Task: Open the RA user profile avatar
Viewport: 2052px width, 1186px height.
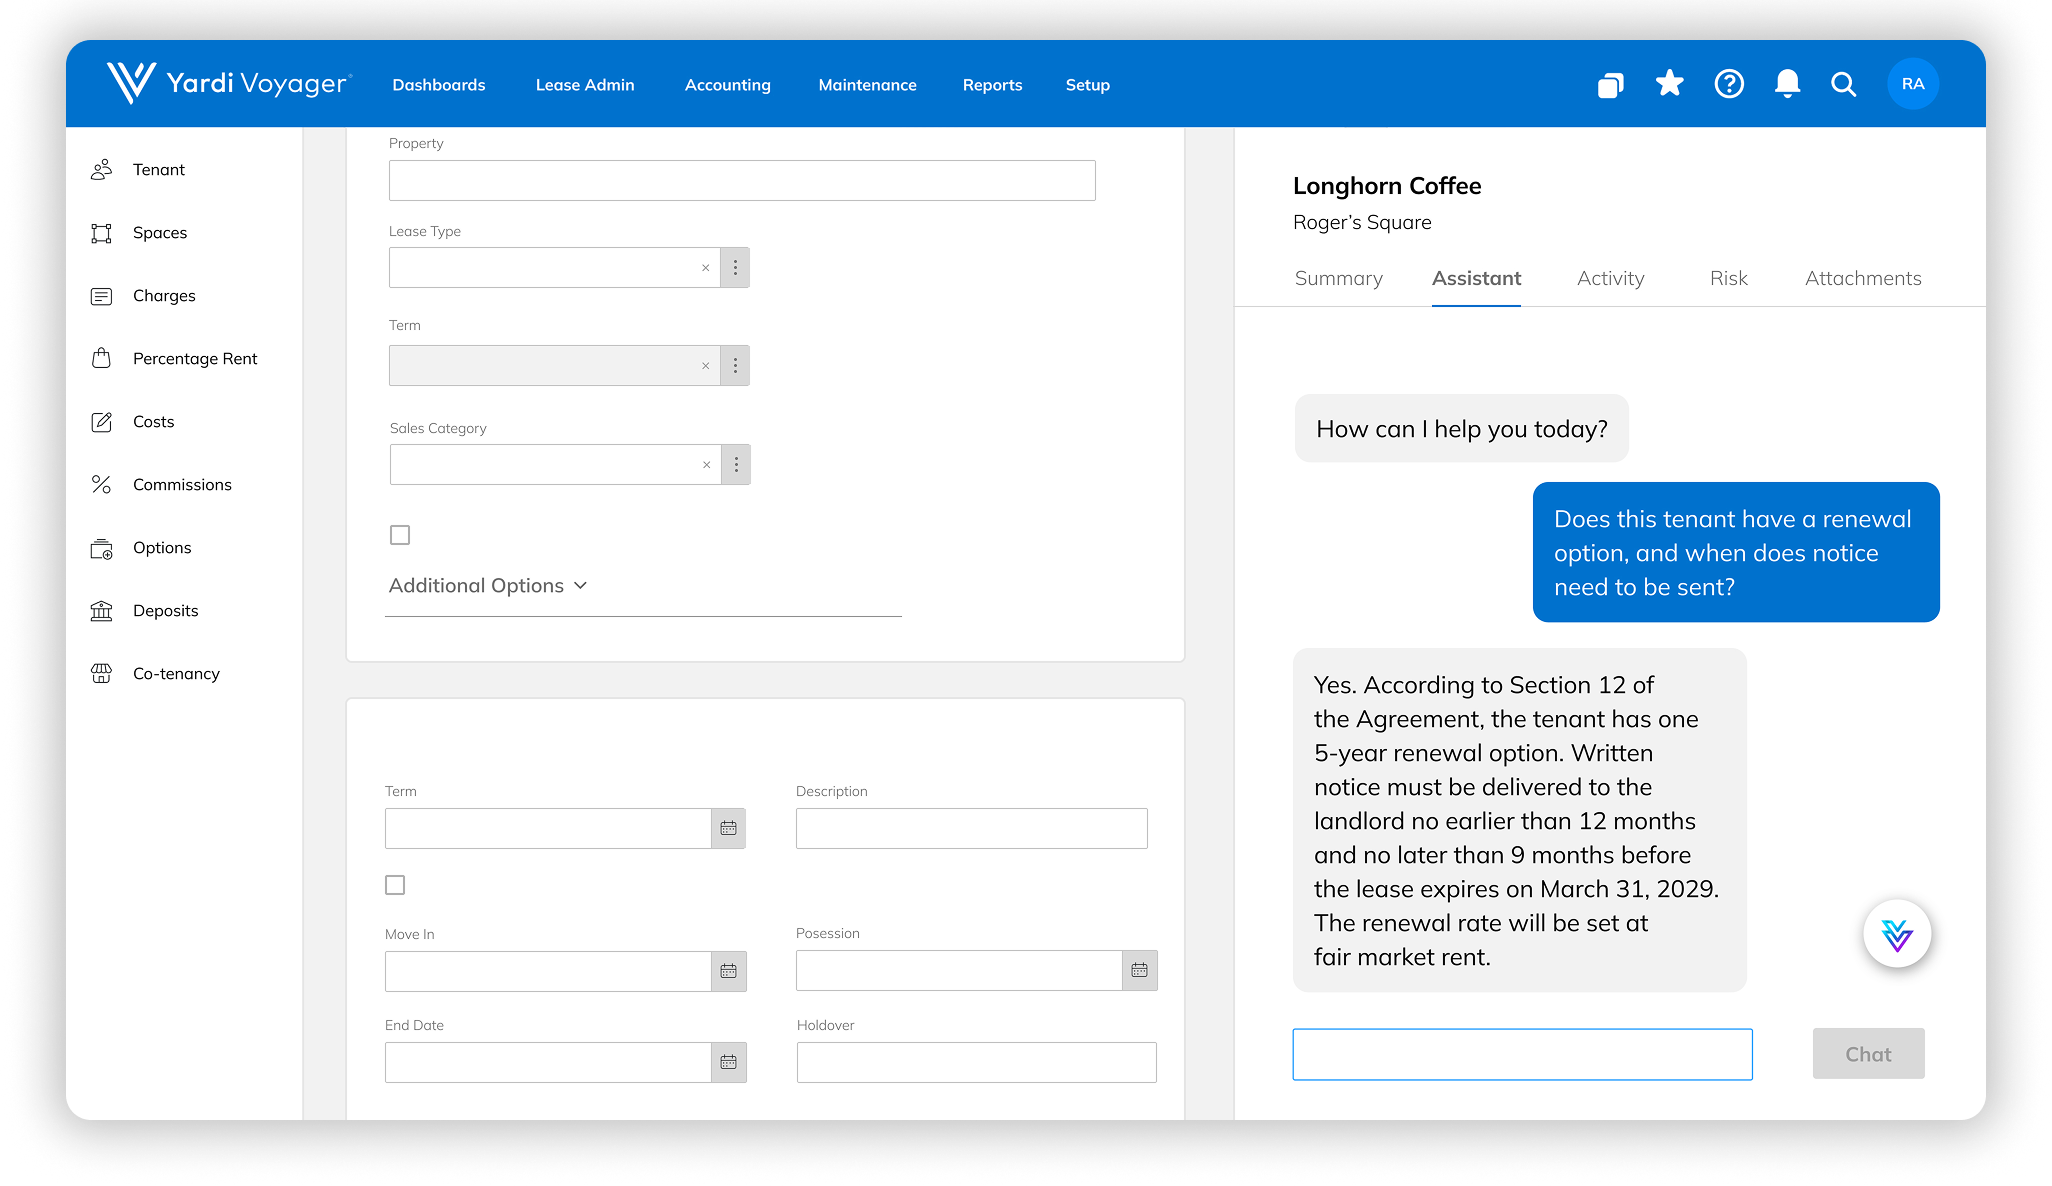Action: tap(1912, 84)
